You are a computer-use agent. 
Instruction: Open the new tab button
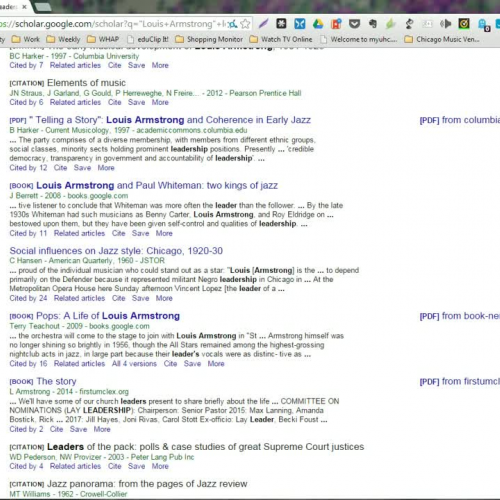tap(42, 7)
